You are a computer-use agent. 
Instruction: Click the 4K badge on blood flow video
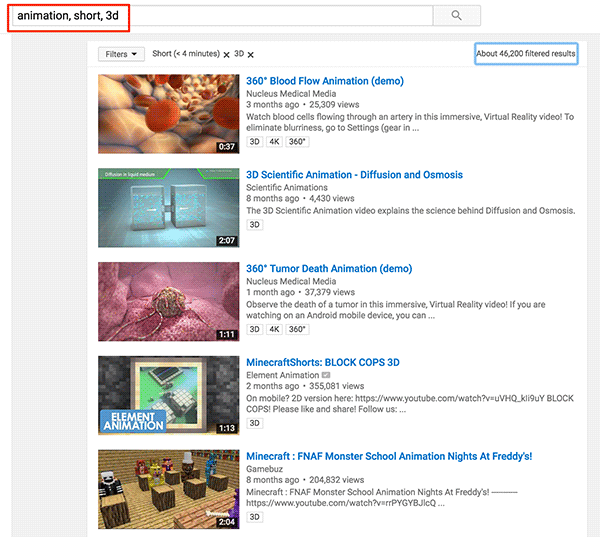(274, 142)
